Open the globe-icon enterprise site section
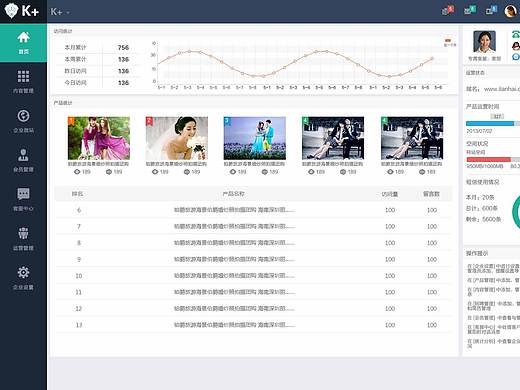520x390 pixels. point(23,121)
